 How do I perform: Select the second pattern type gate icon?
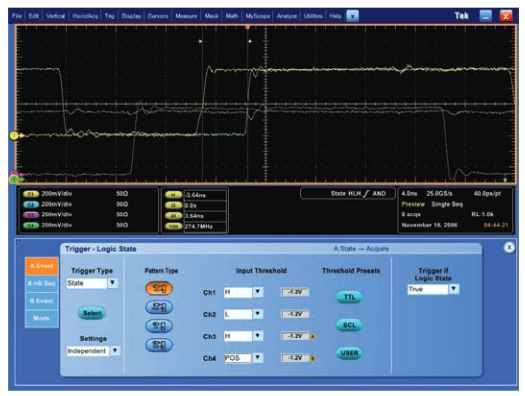pyautogui.click(x=159, y=307)
